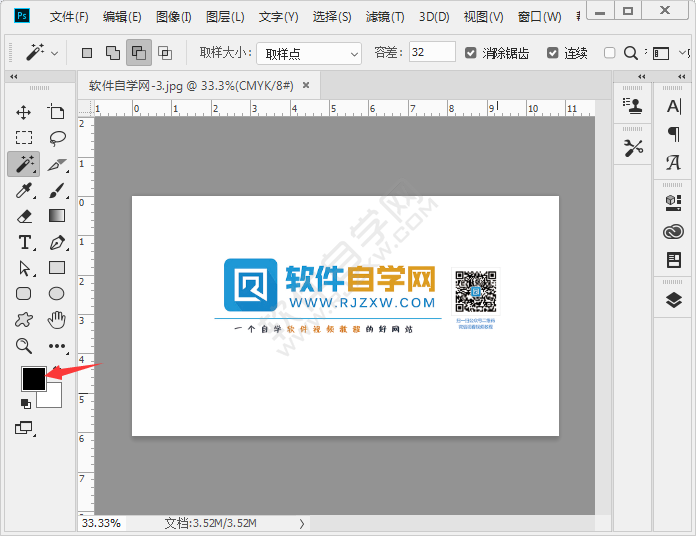The image size is (696, 536).
Task: Open the 编辑(E) menu
Action: pyautogui.click(x=122, y=17)
